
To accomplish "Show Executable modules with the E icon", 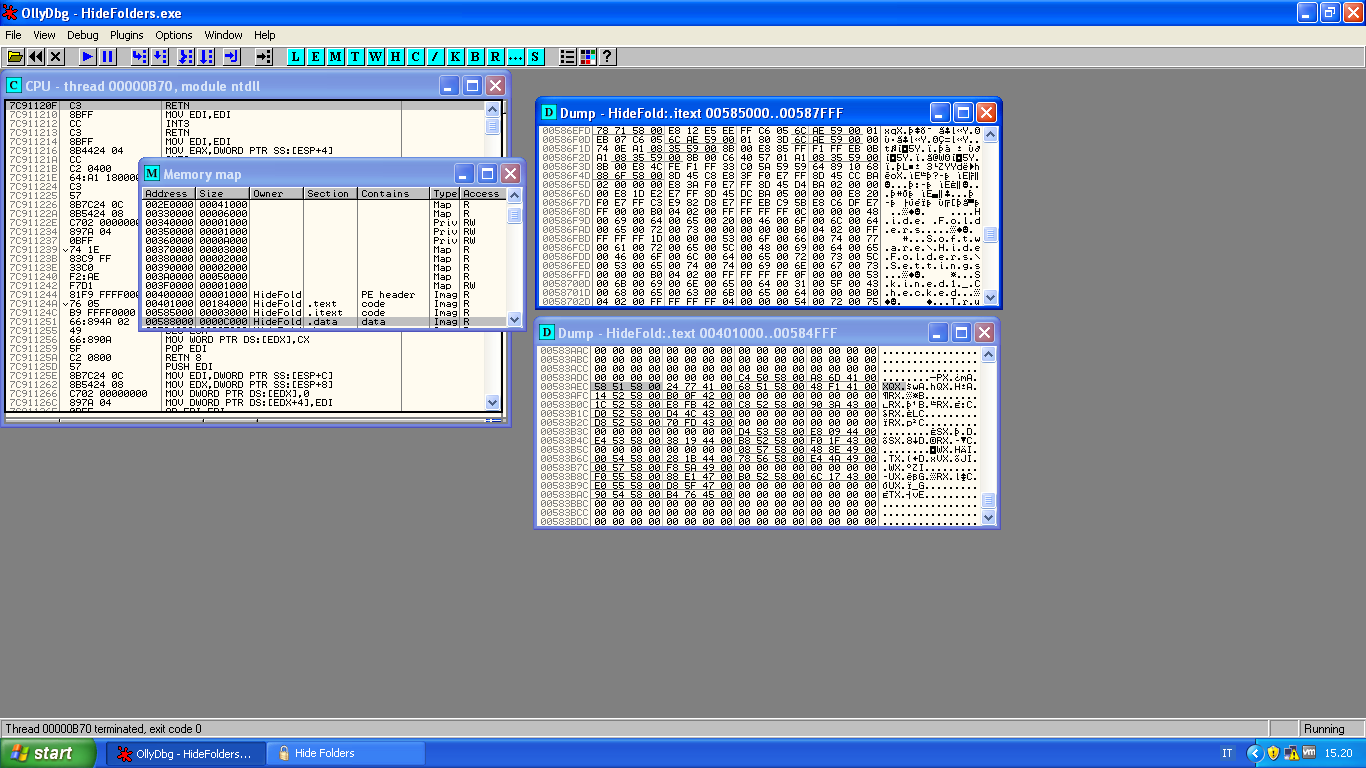I will 316,57.
